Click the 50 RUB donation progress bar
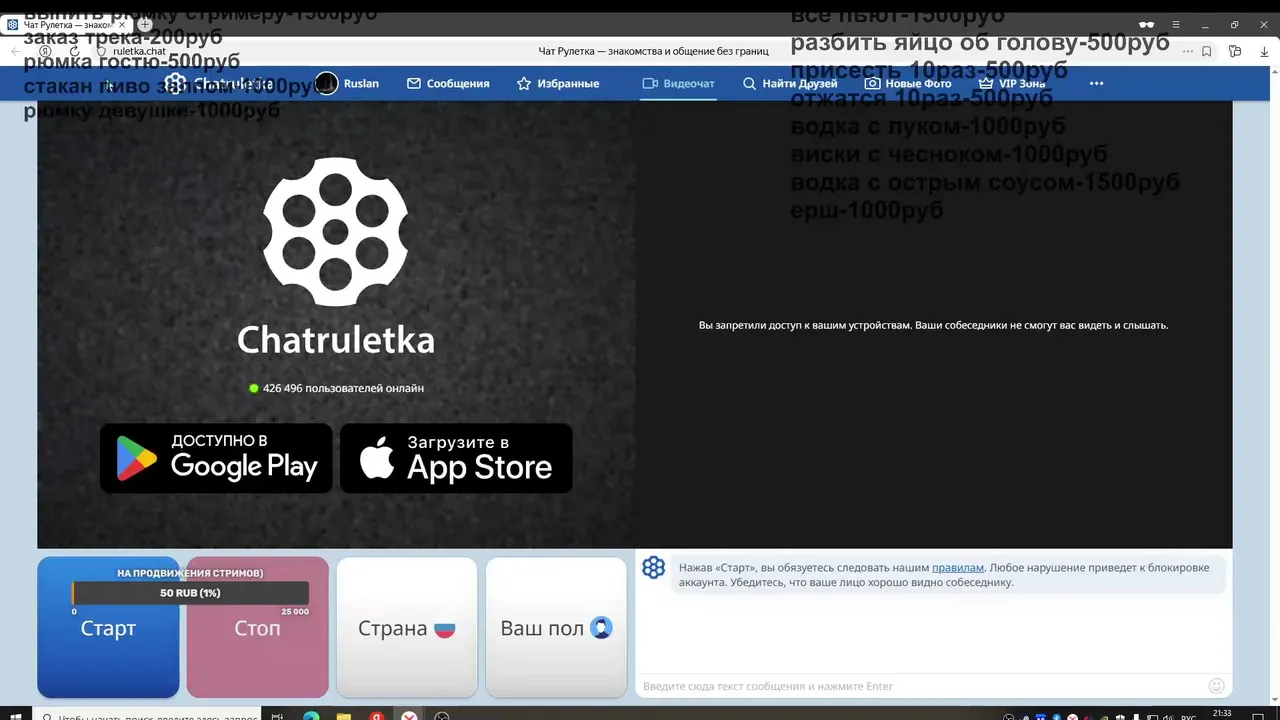 pyautogui.click(x=190, y=593)
